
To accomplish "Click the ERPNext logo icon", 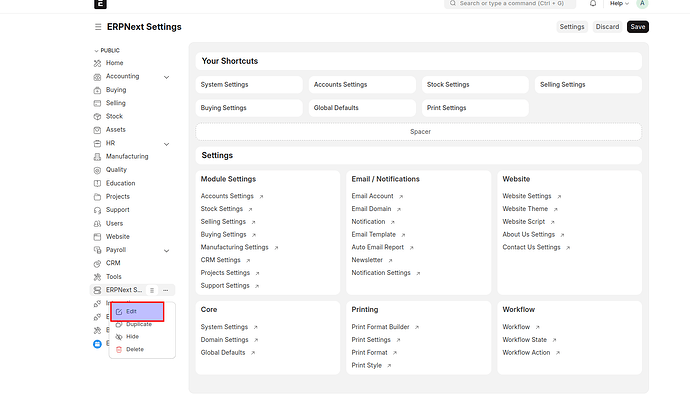I will tap(100, 4).
